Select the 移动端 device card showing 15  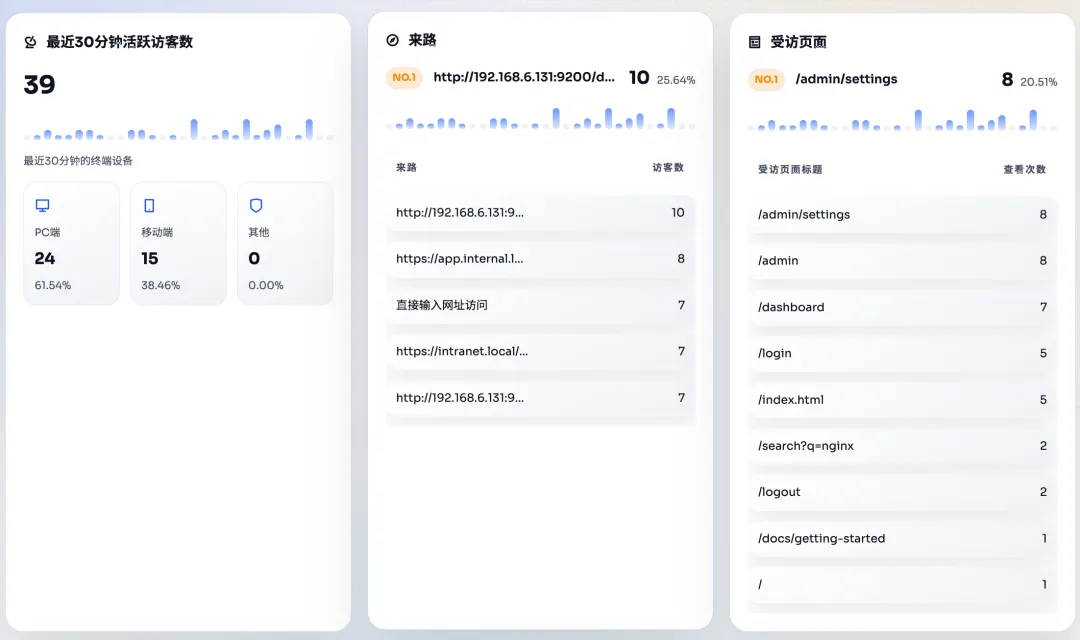click(x=178, y=243)
